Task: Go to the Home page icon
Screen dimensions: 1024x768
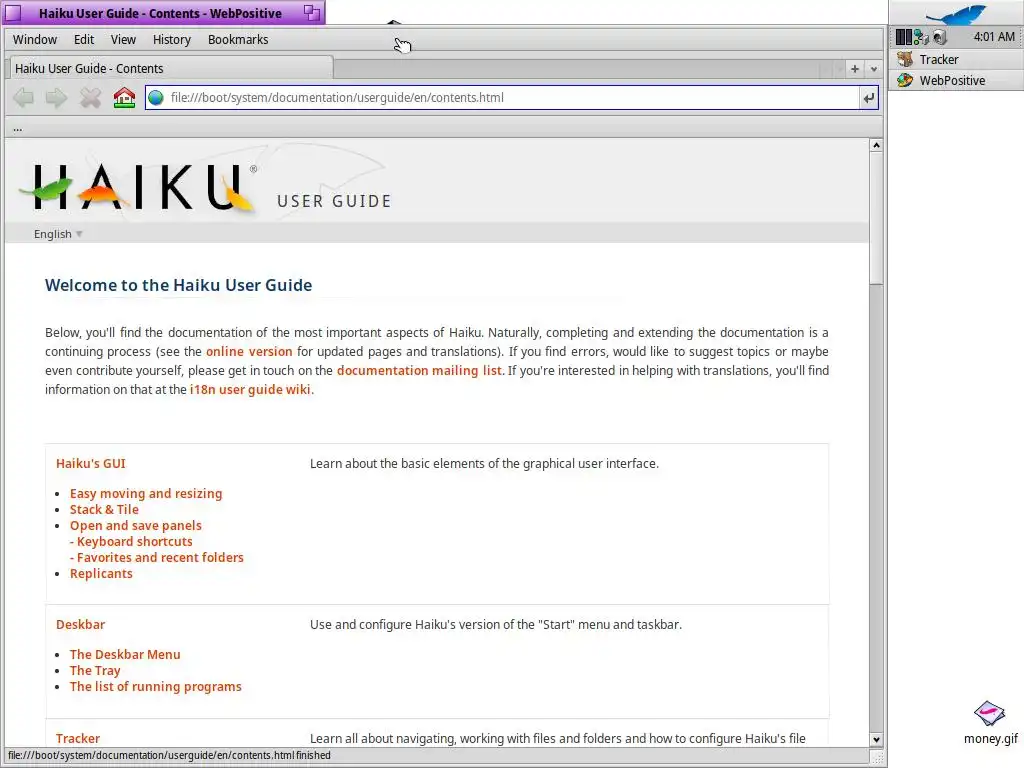Action: [124, 98]
